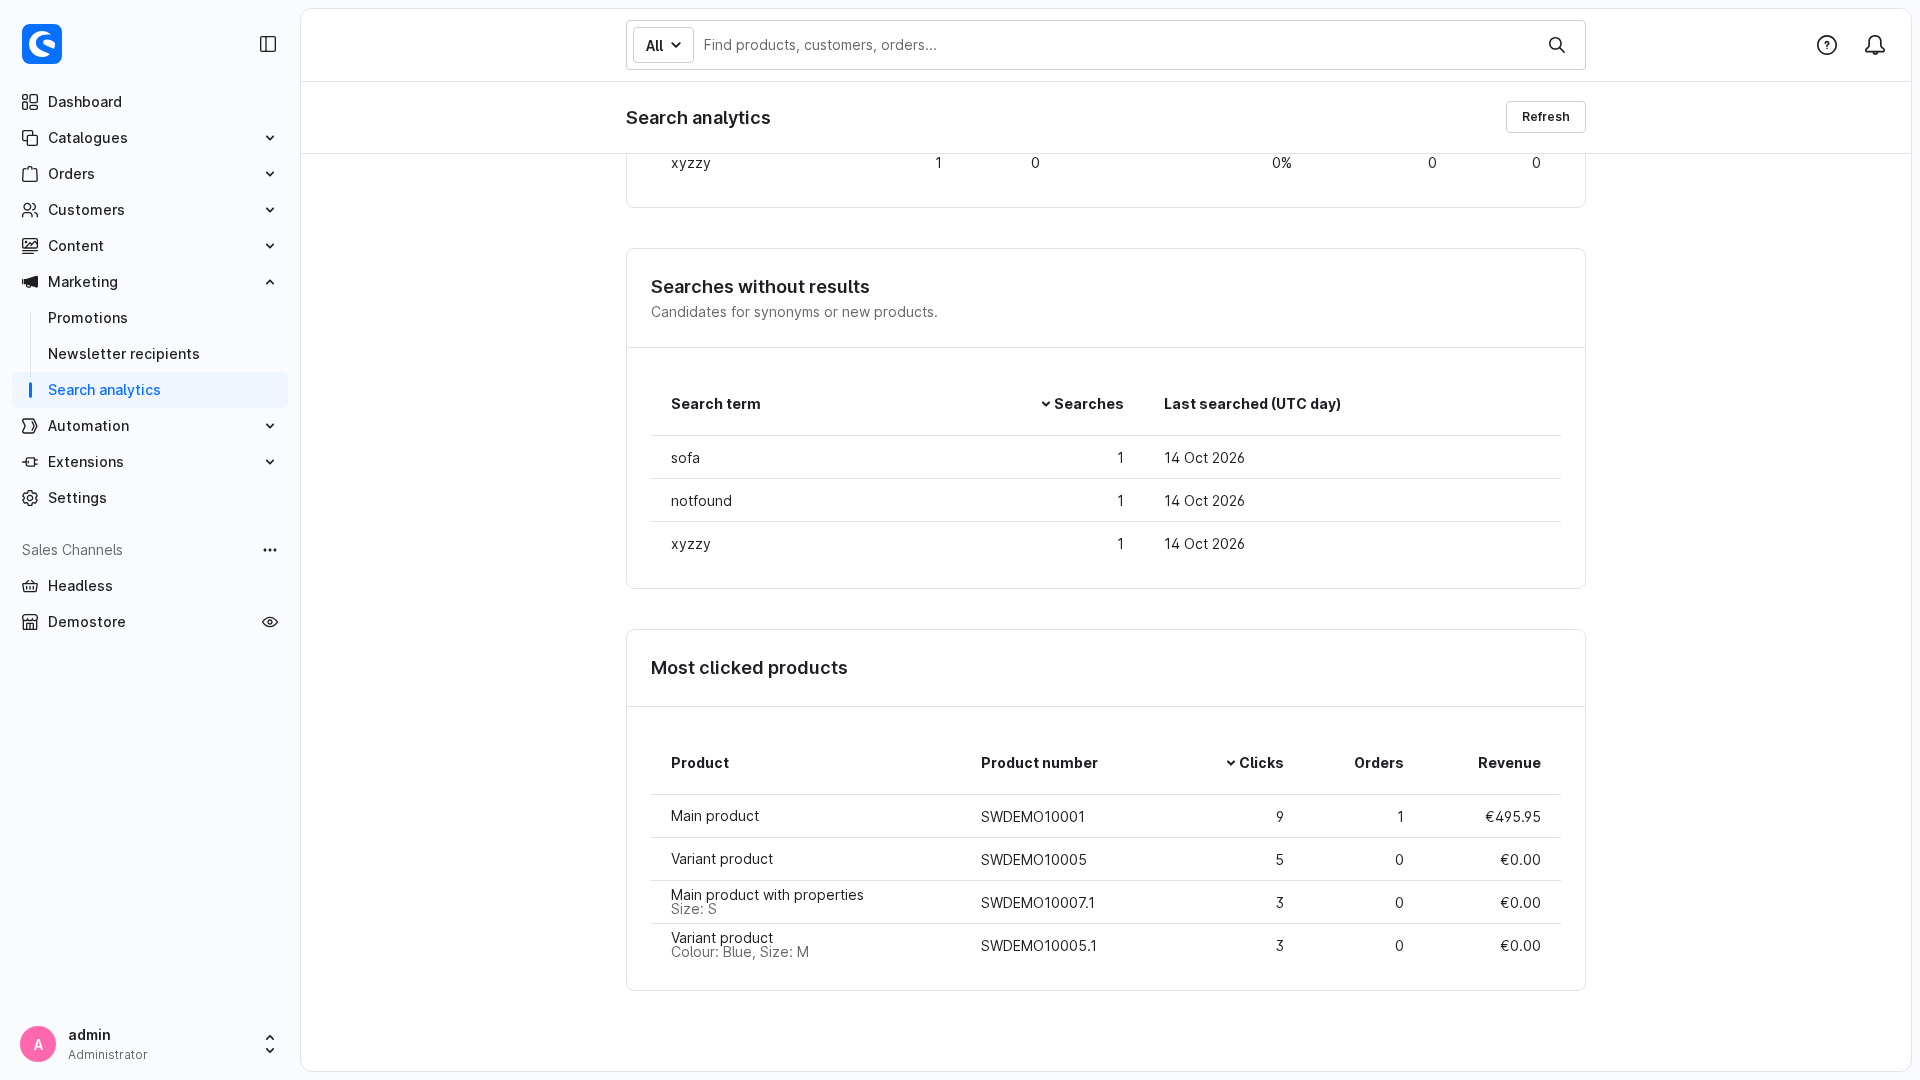Click the sofa search term row
Image resolution: width=1920 pixels, height=1080 pixels.
pyautogui.click(x=1105, y=458)
